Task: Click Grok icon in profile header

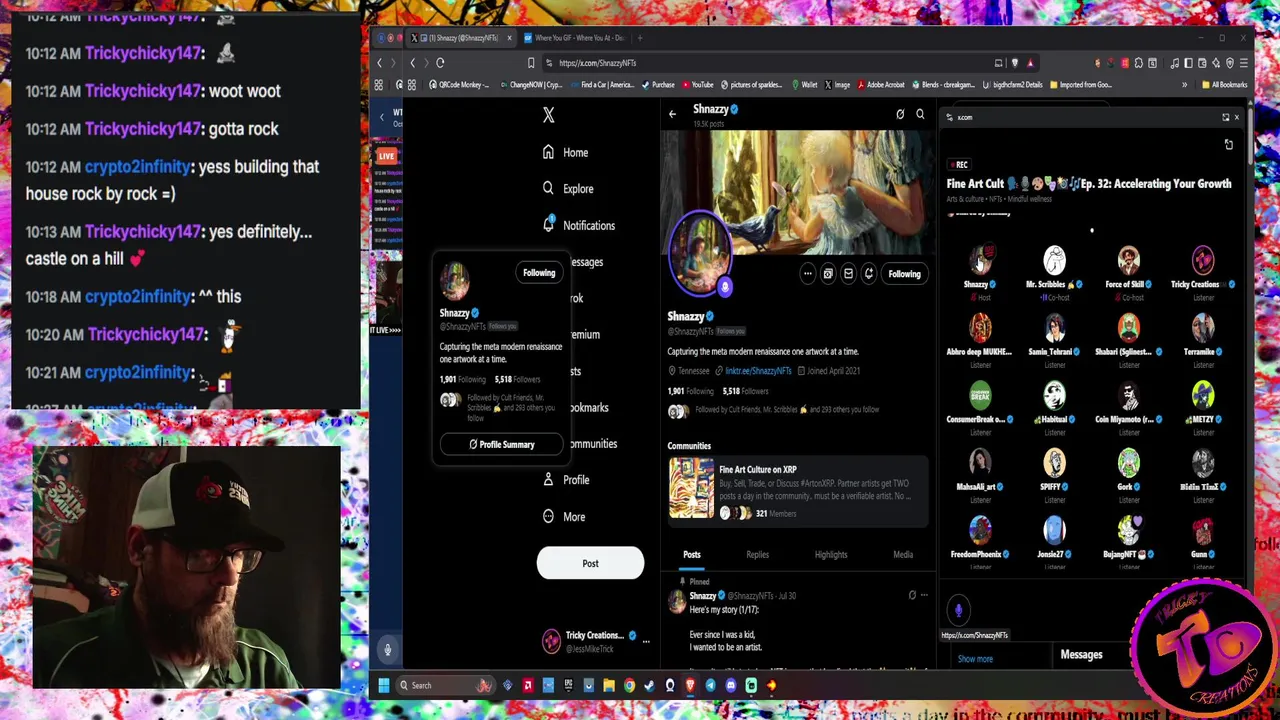Action: (x=900, y=114)
